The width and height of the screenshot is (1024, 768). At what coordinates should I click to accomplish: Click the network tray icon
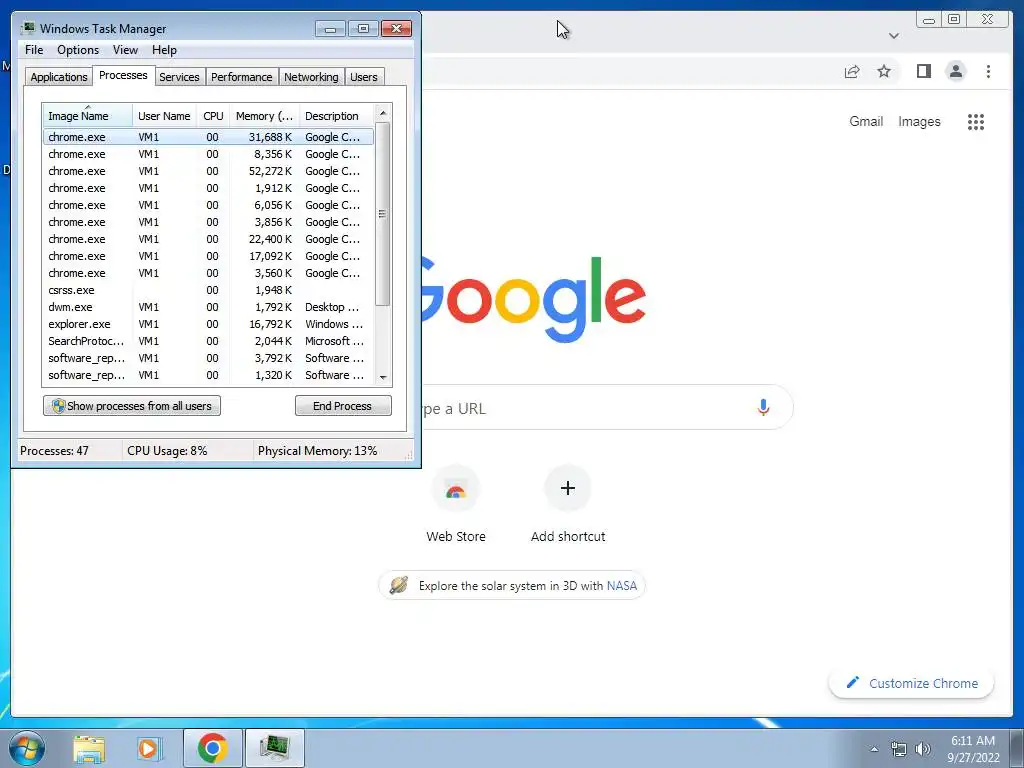coord(899,749)
